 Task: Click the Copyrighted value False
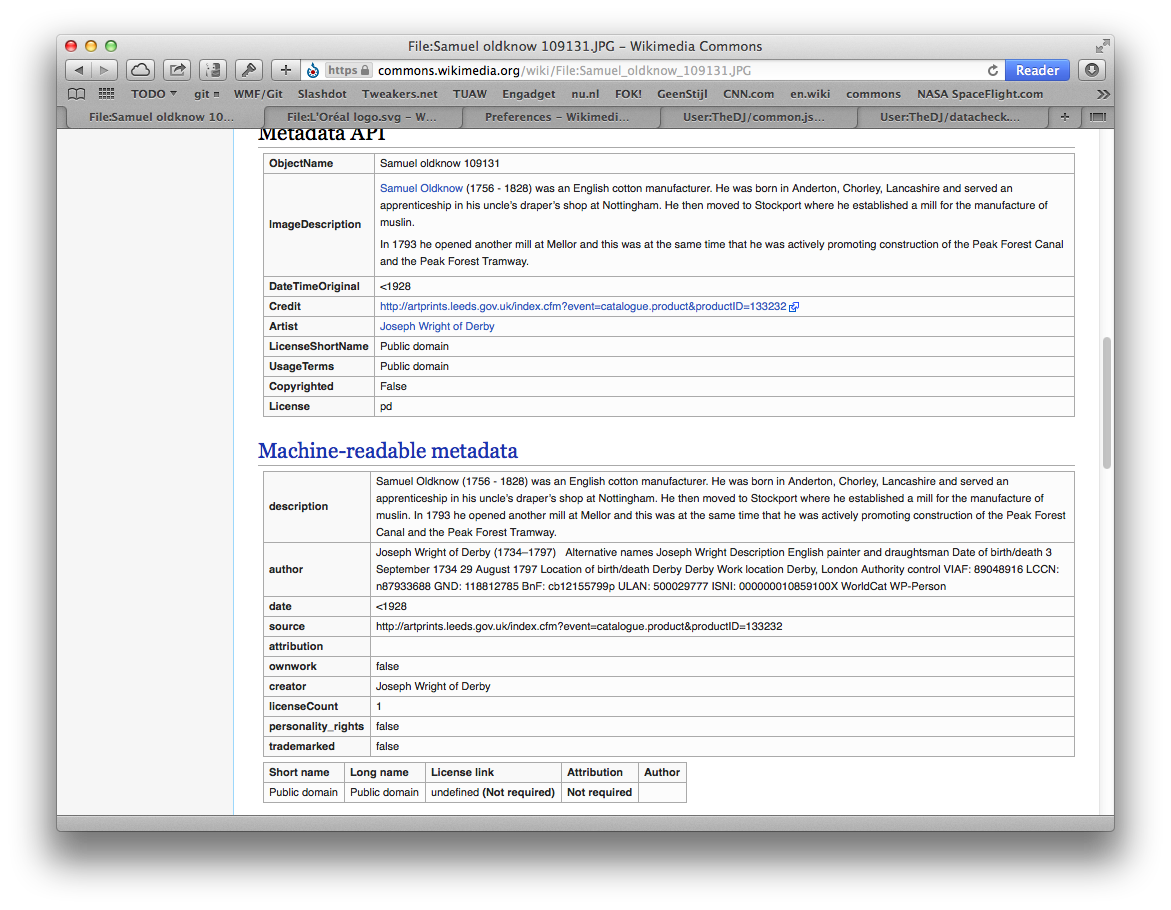(x=393, y=386)
